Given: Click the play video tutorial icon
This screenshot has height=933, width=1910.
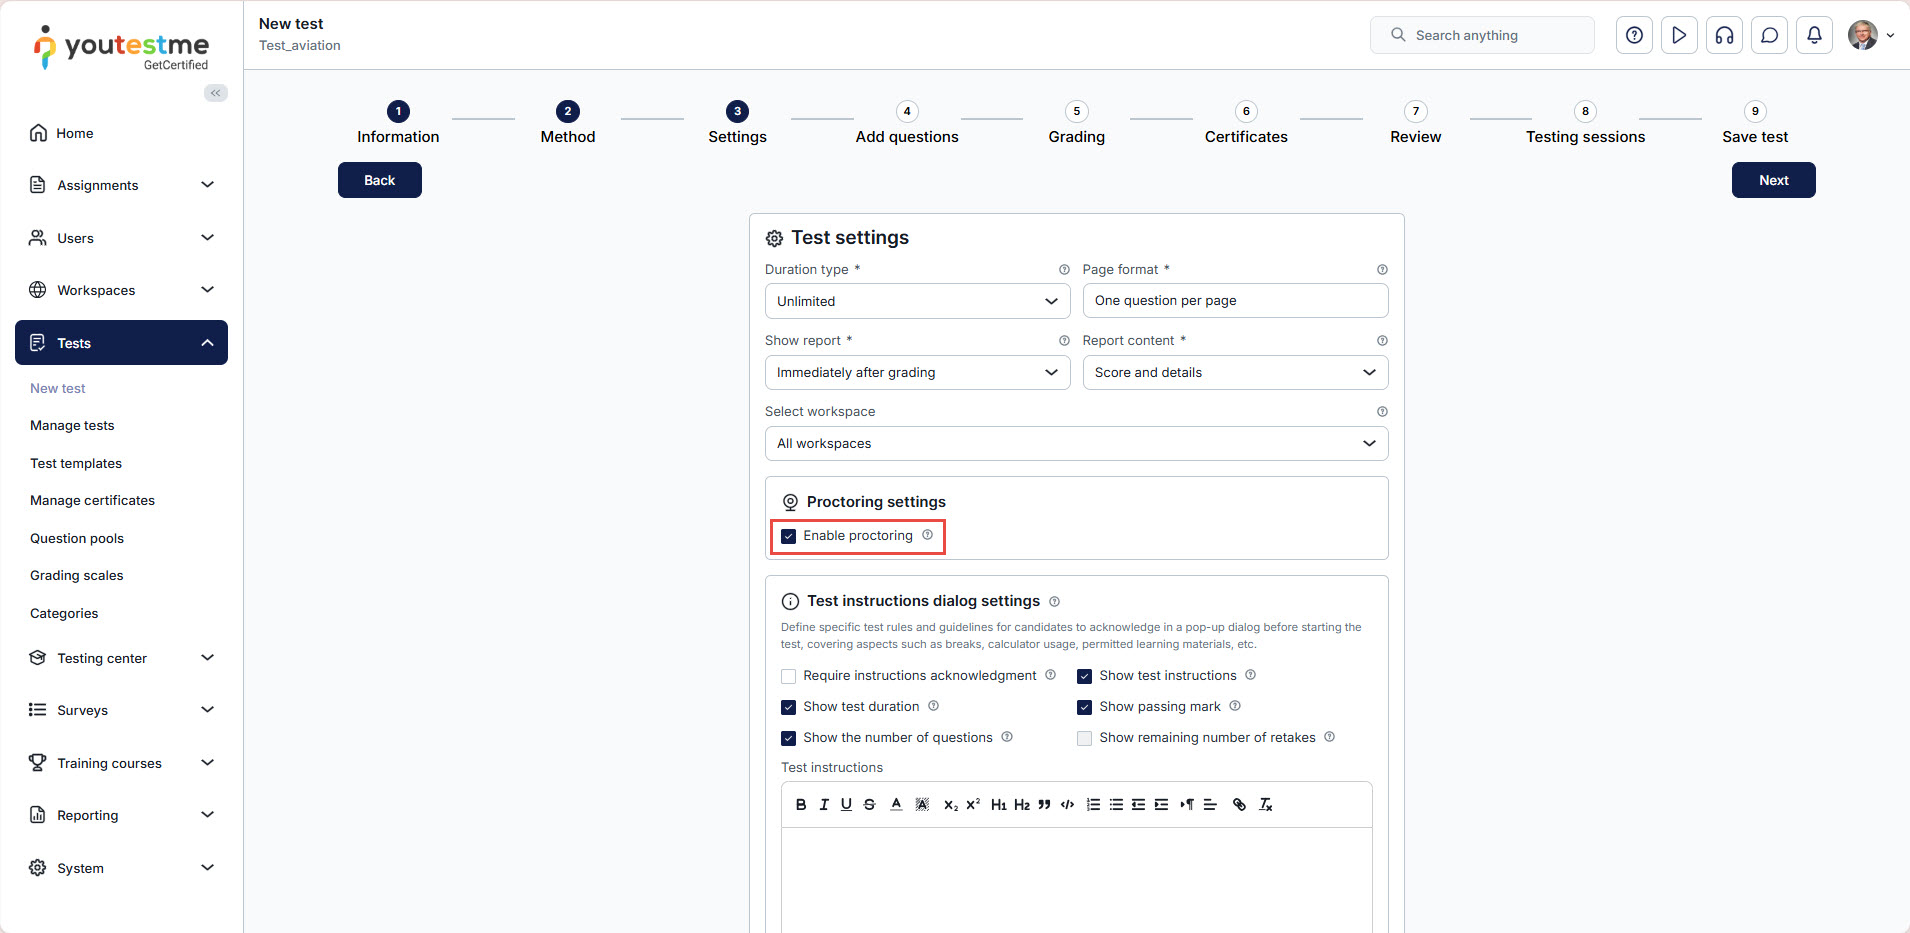Looking at the screenshot, I should (x=1679, y=35).
